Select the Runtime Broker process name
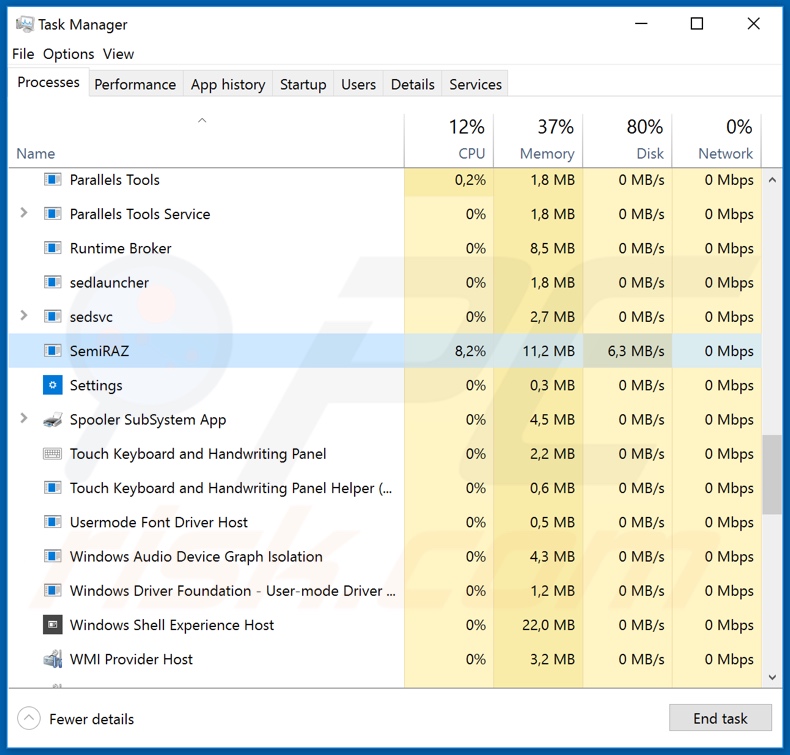The image size is (790, 755). click(x=120, y=248)
